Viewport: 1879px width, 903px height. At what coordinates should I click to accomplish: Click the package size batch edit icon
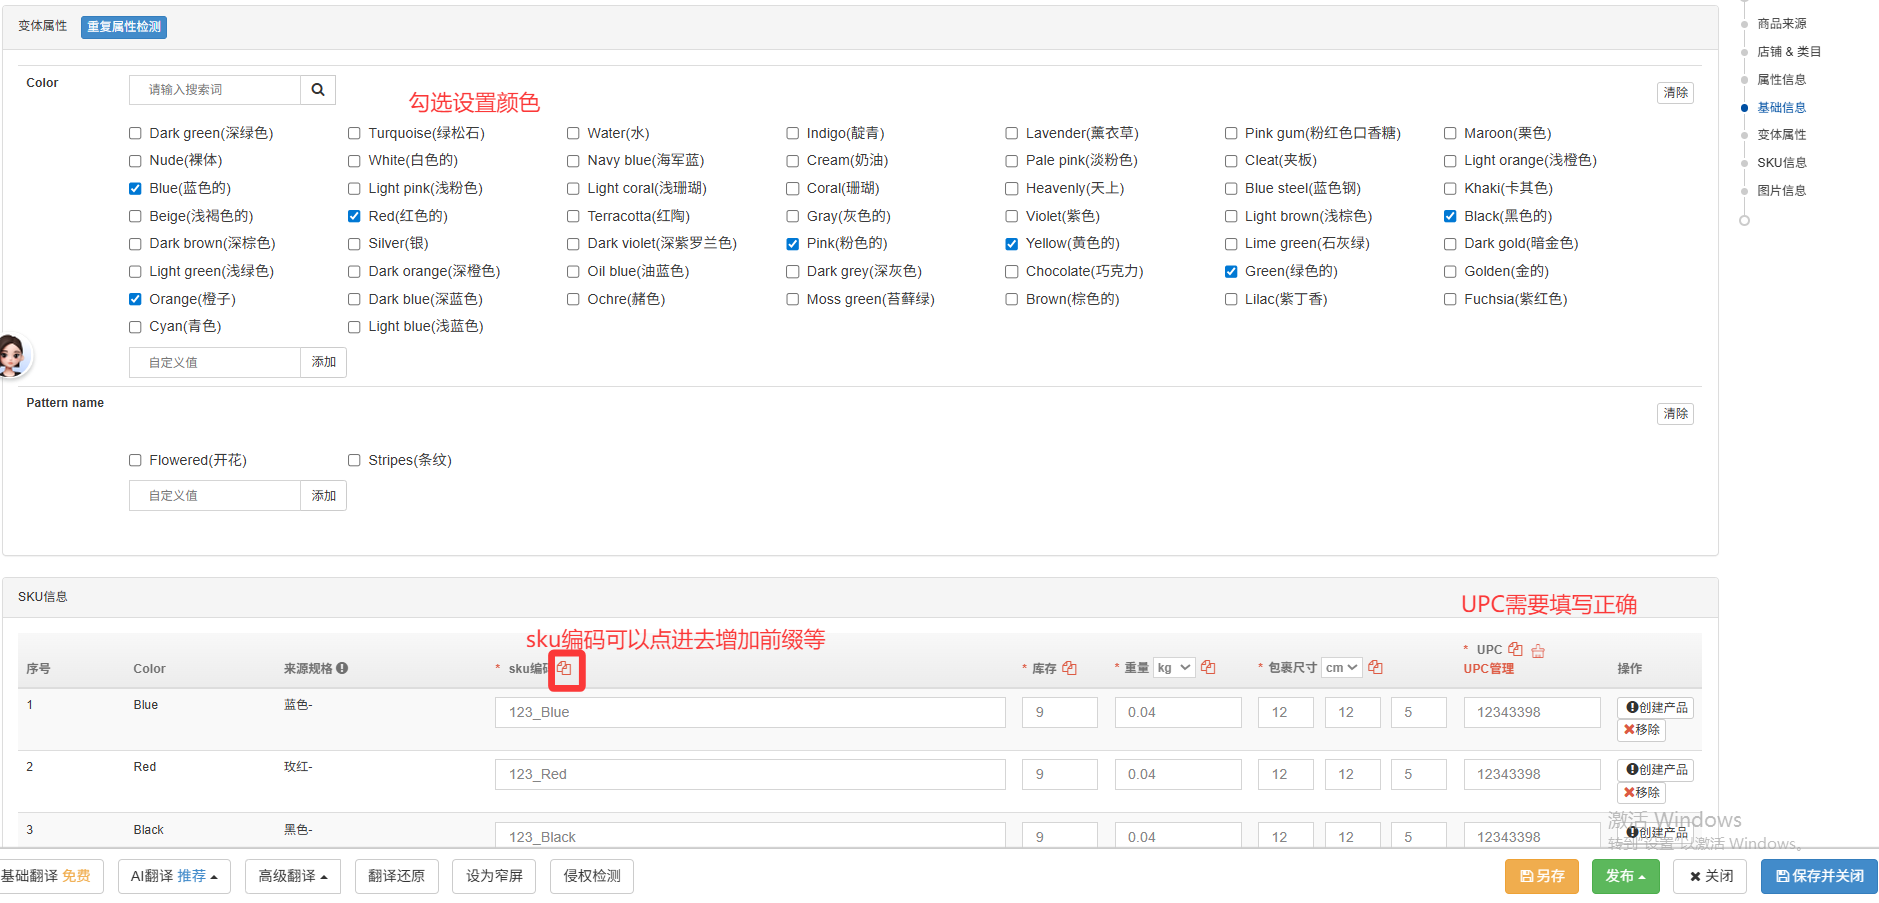point(1375,667)
